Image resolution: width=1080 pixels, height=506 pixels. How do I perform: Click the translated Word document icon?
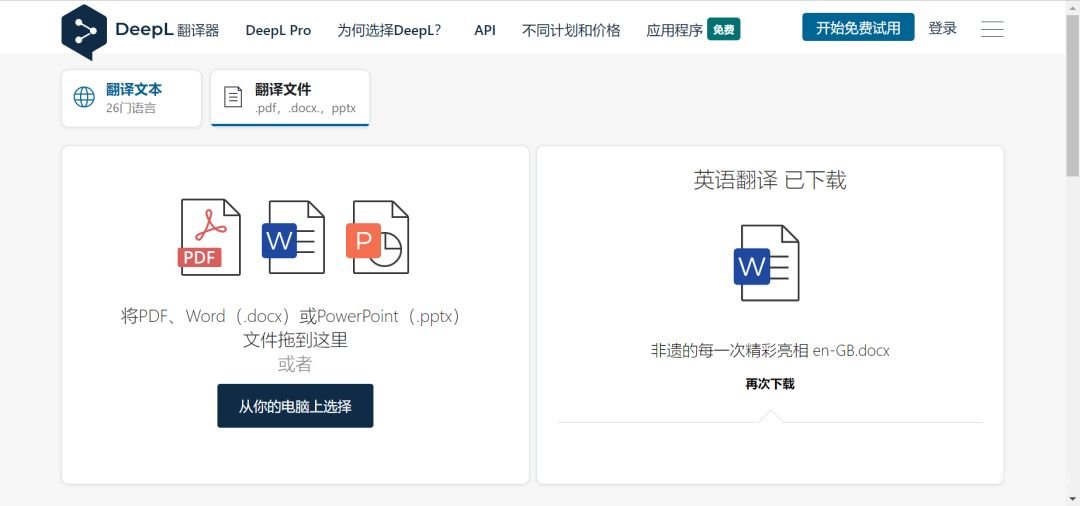click(x=767, y=263)
